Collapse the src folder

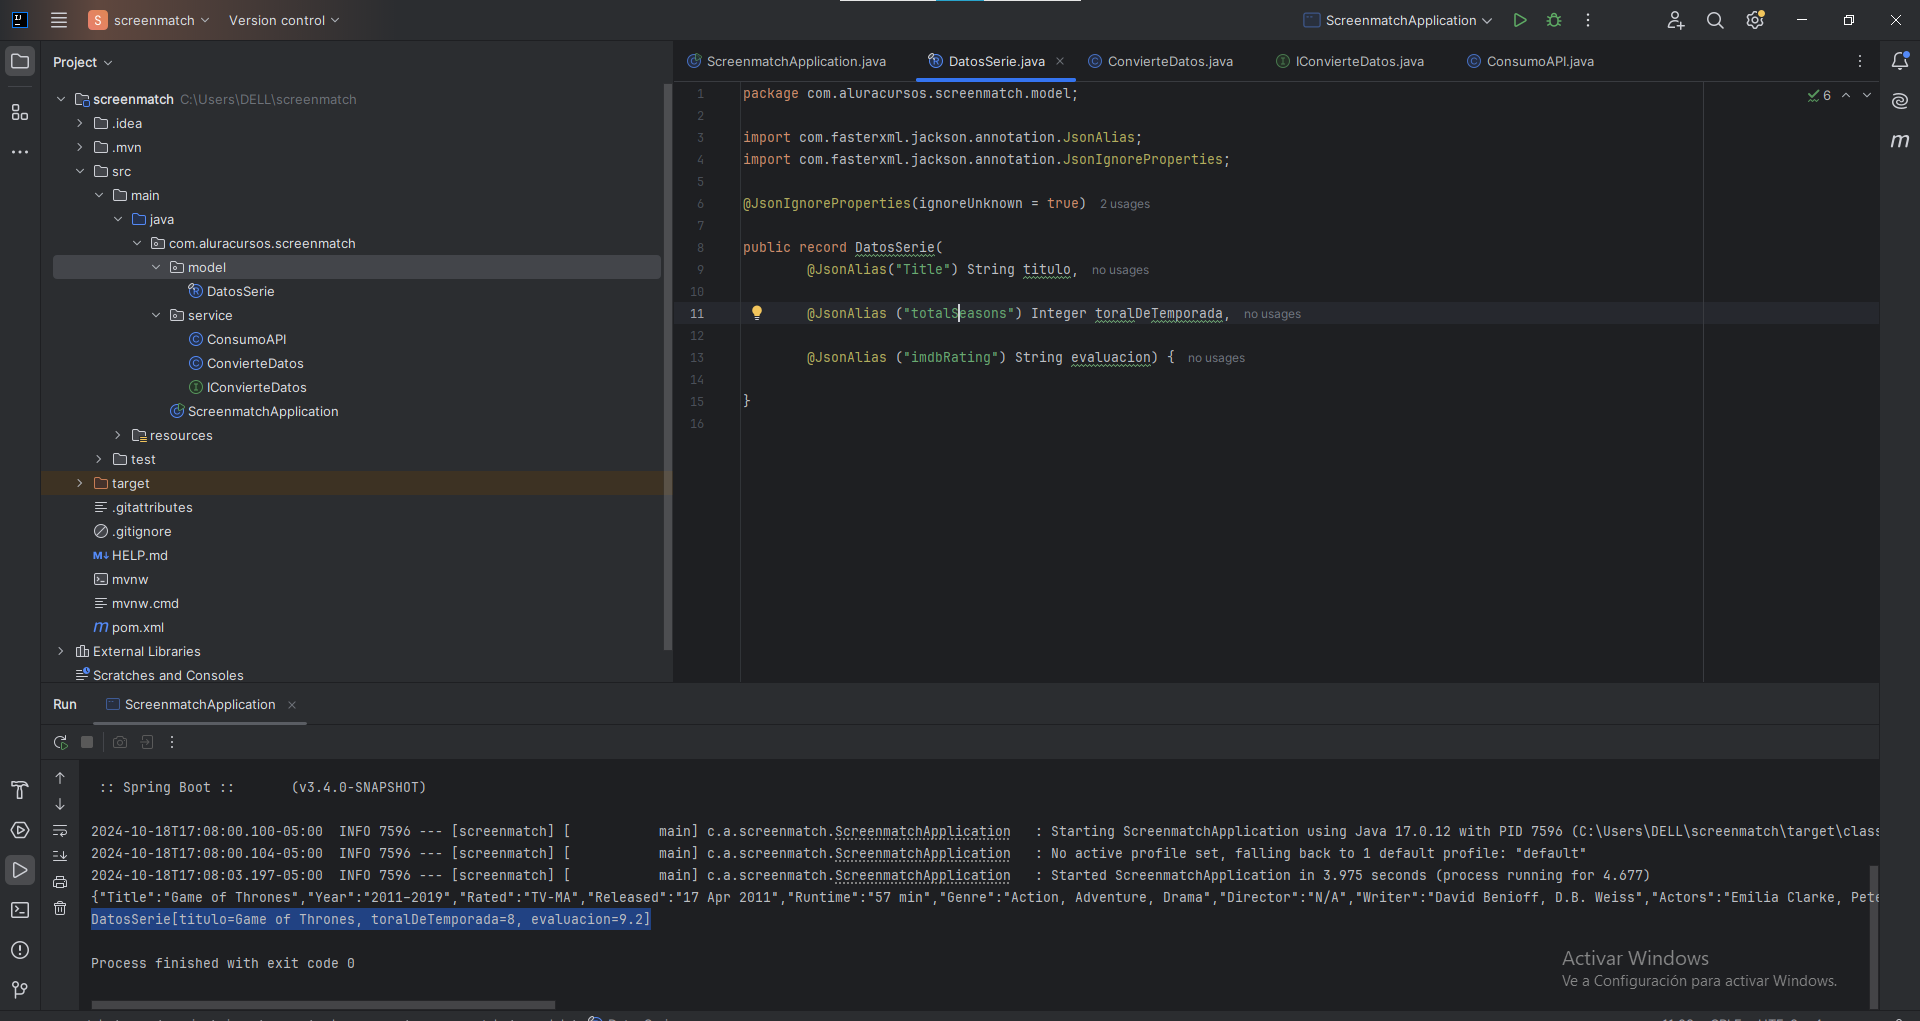point(80,171)
